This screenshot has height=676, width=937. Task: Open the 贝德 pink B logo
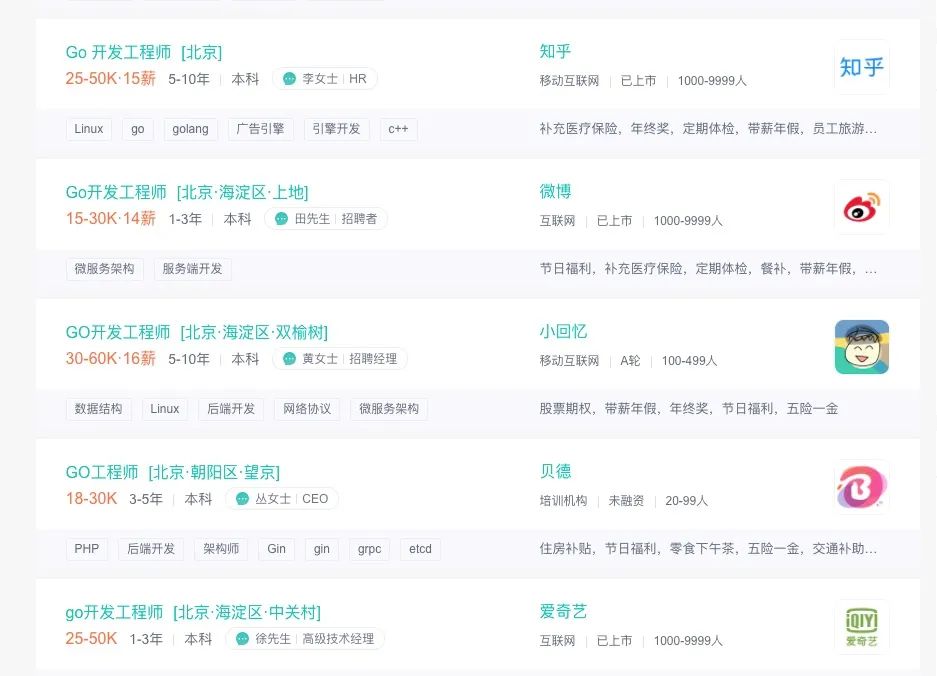coord(861,487)
